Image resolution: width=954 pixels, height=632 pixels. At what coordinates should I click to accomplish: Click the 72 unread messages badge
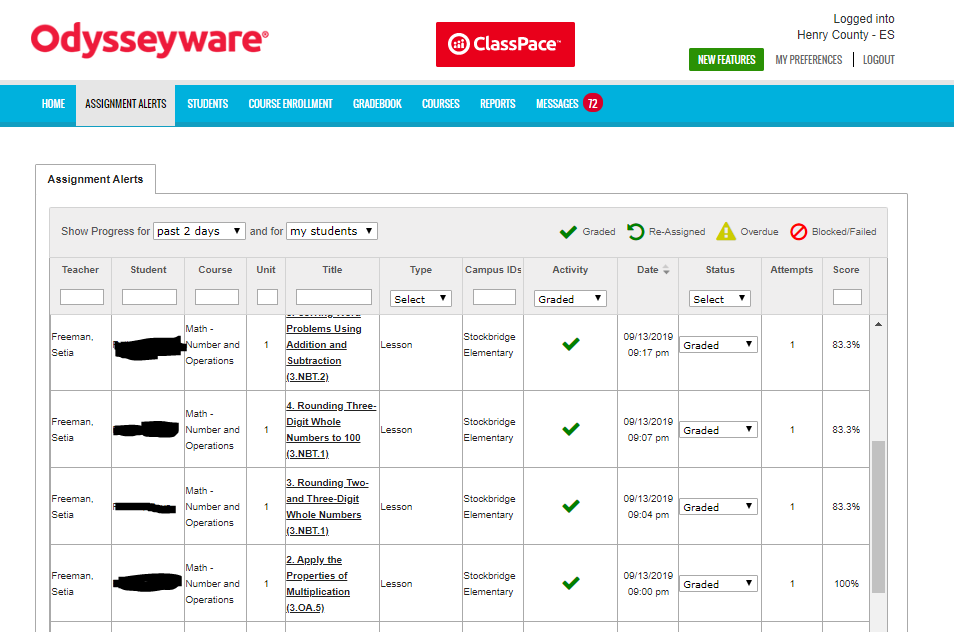593,103
